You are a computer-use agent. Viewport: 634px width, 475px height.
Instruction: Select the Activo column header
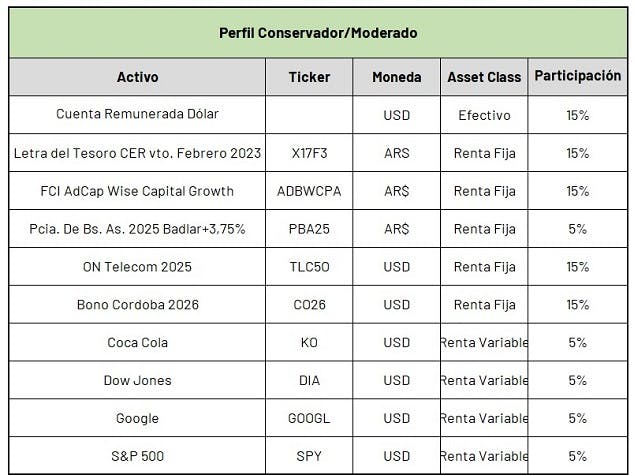click(137, 77)
